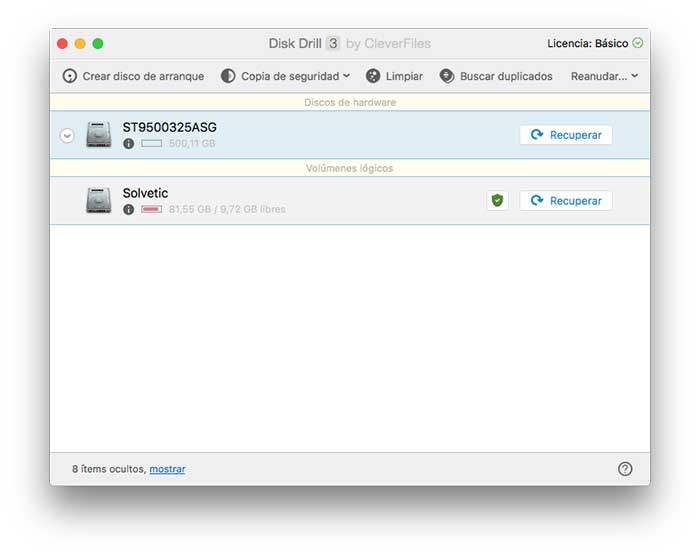Click the mostrar hidden items link
Image resolution: width=700 pixels, height=557 pixels.
(167, 469)
